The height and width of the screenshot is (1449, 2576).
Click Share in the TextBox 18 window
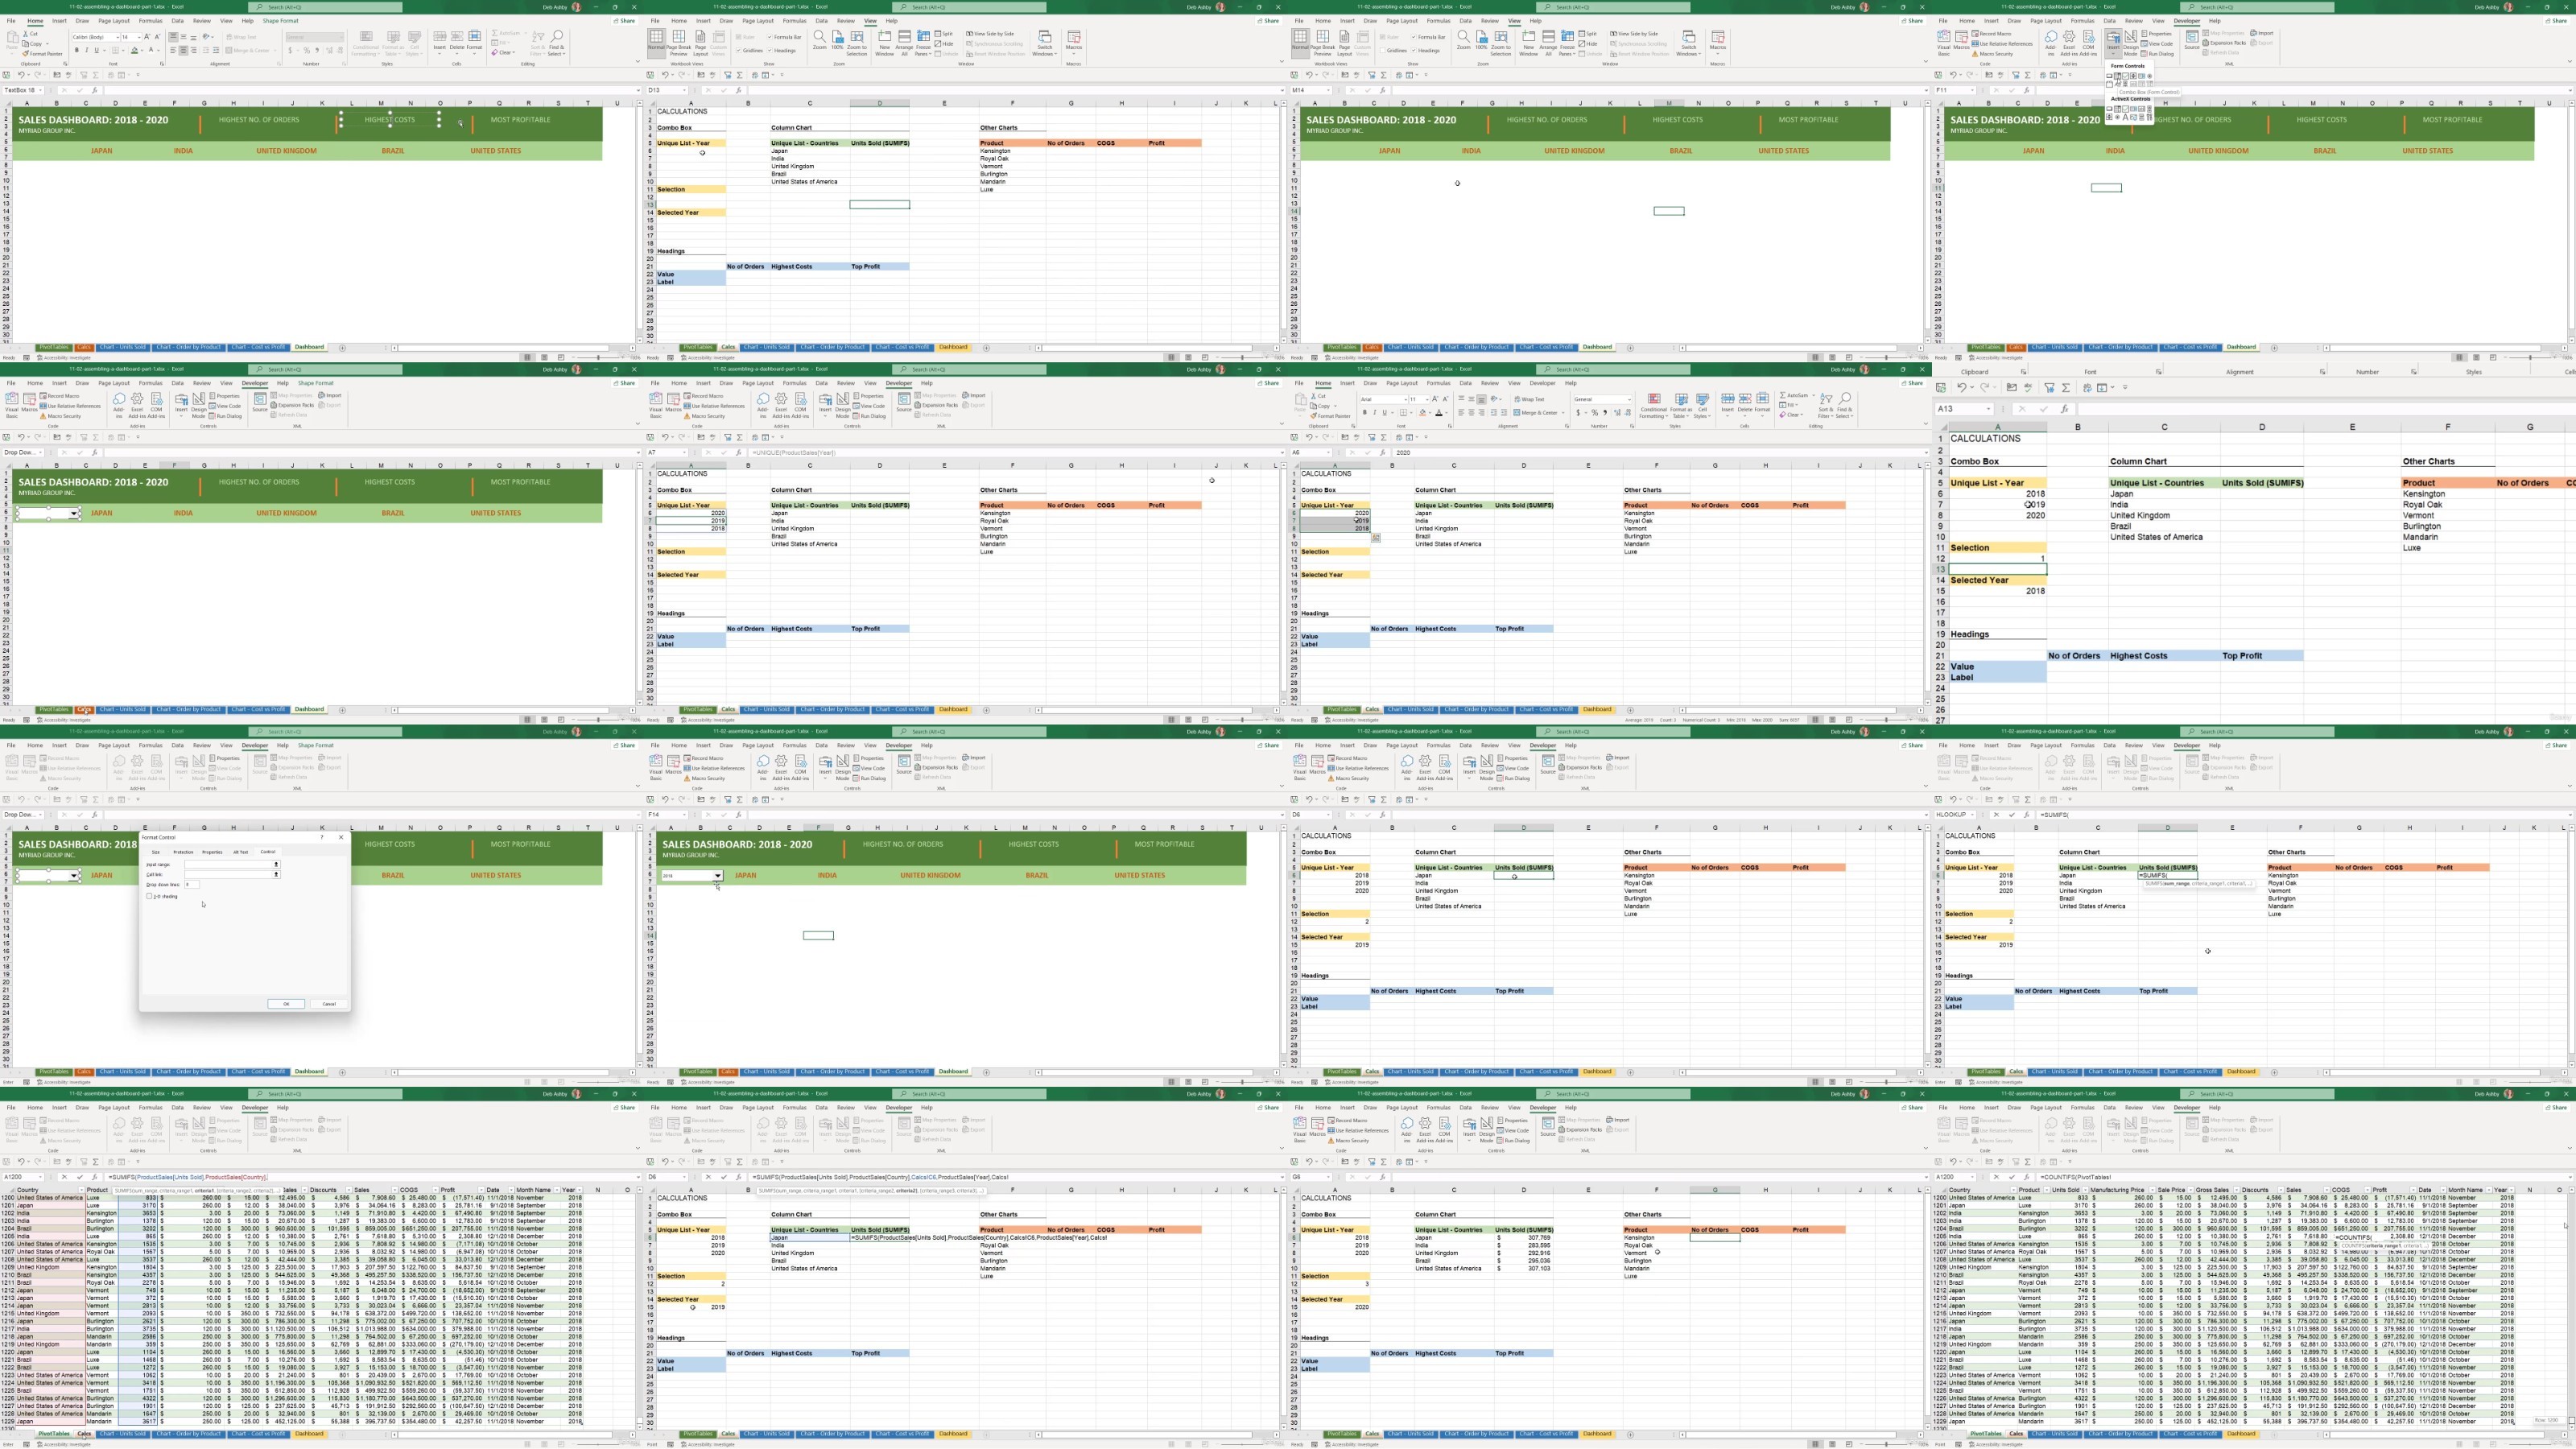[x=625, y=20]
